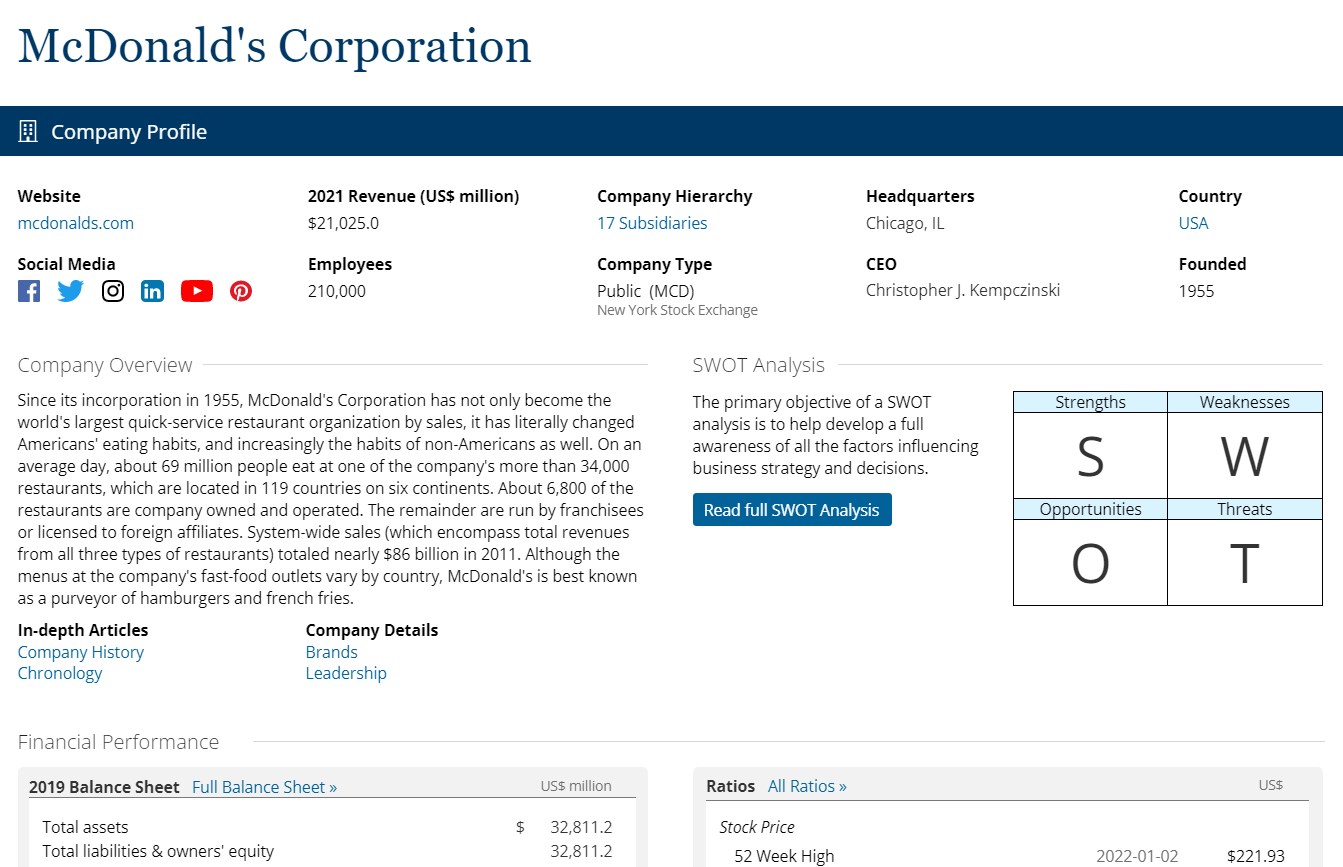Click the 2022-01-02 date value

pos(1137,856)
